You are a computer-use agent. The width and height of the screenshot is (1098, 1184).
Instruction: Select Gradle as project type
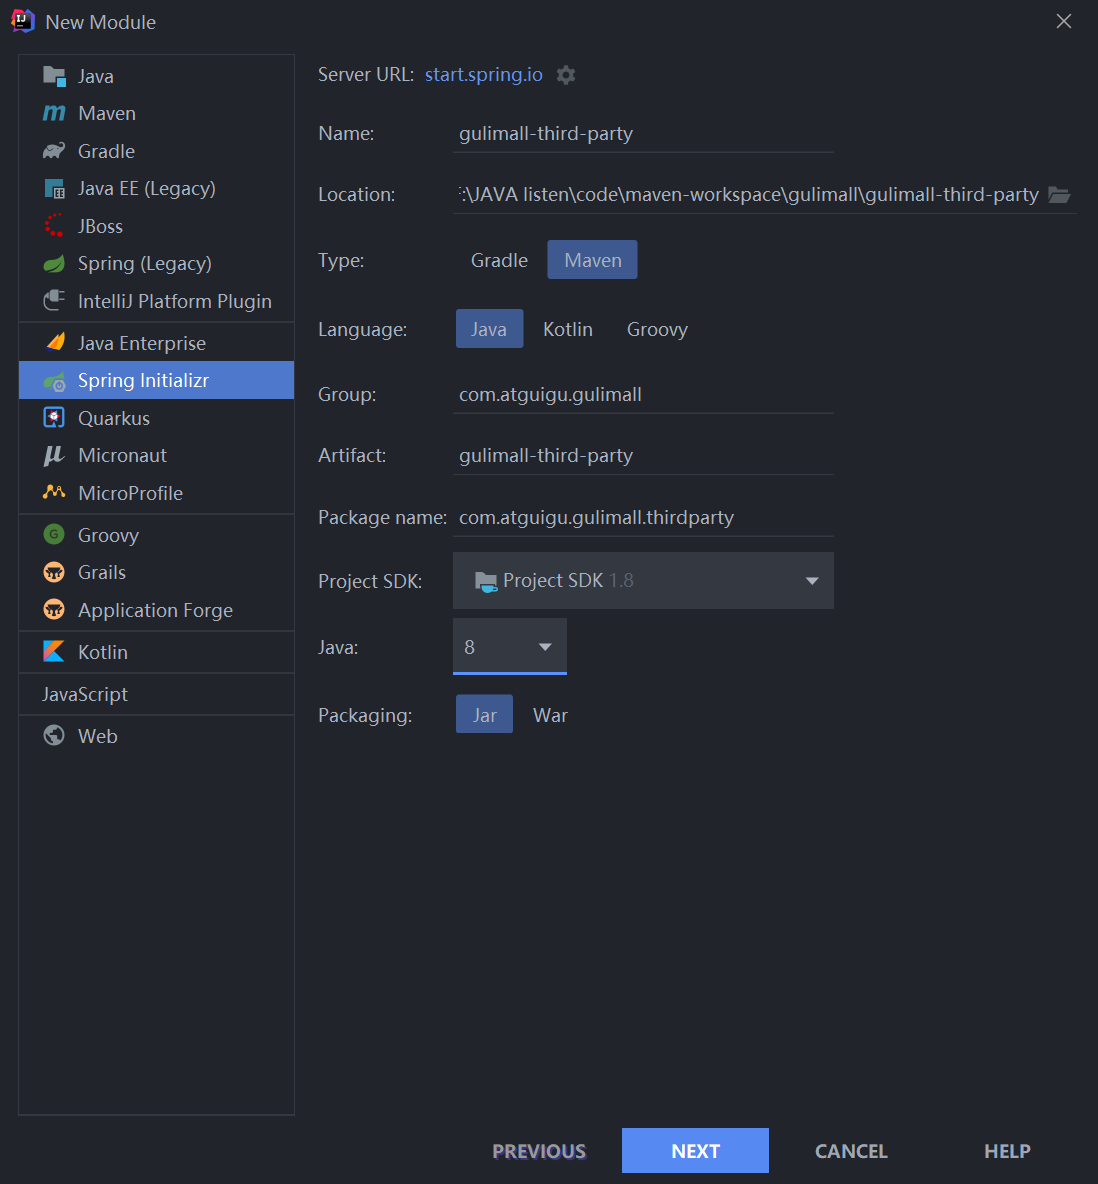pos(499,260)
